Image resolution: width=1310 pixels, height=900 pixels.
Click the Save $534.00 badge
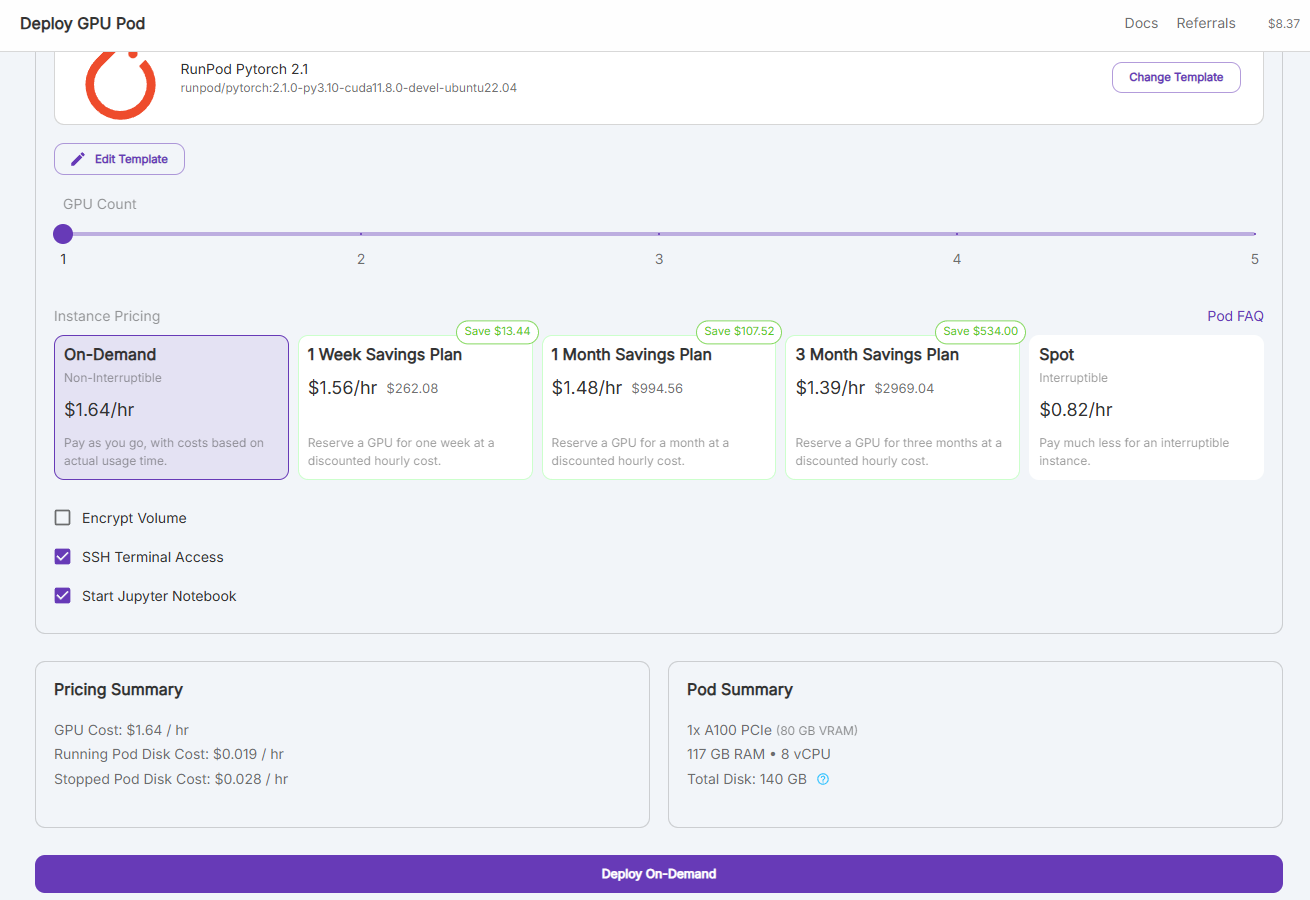980,331
